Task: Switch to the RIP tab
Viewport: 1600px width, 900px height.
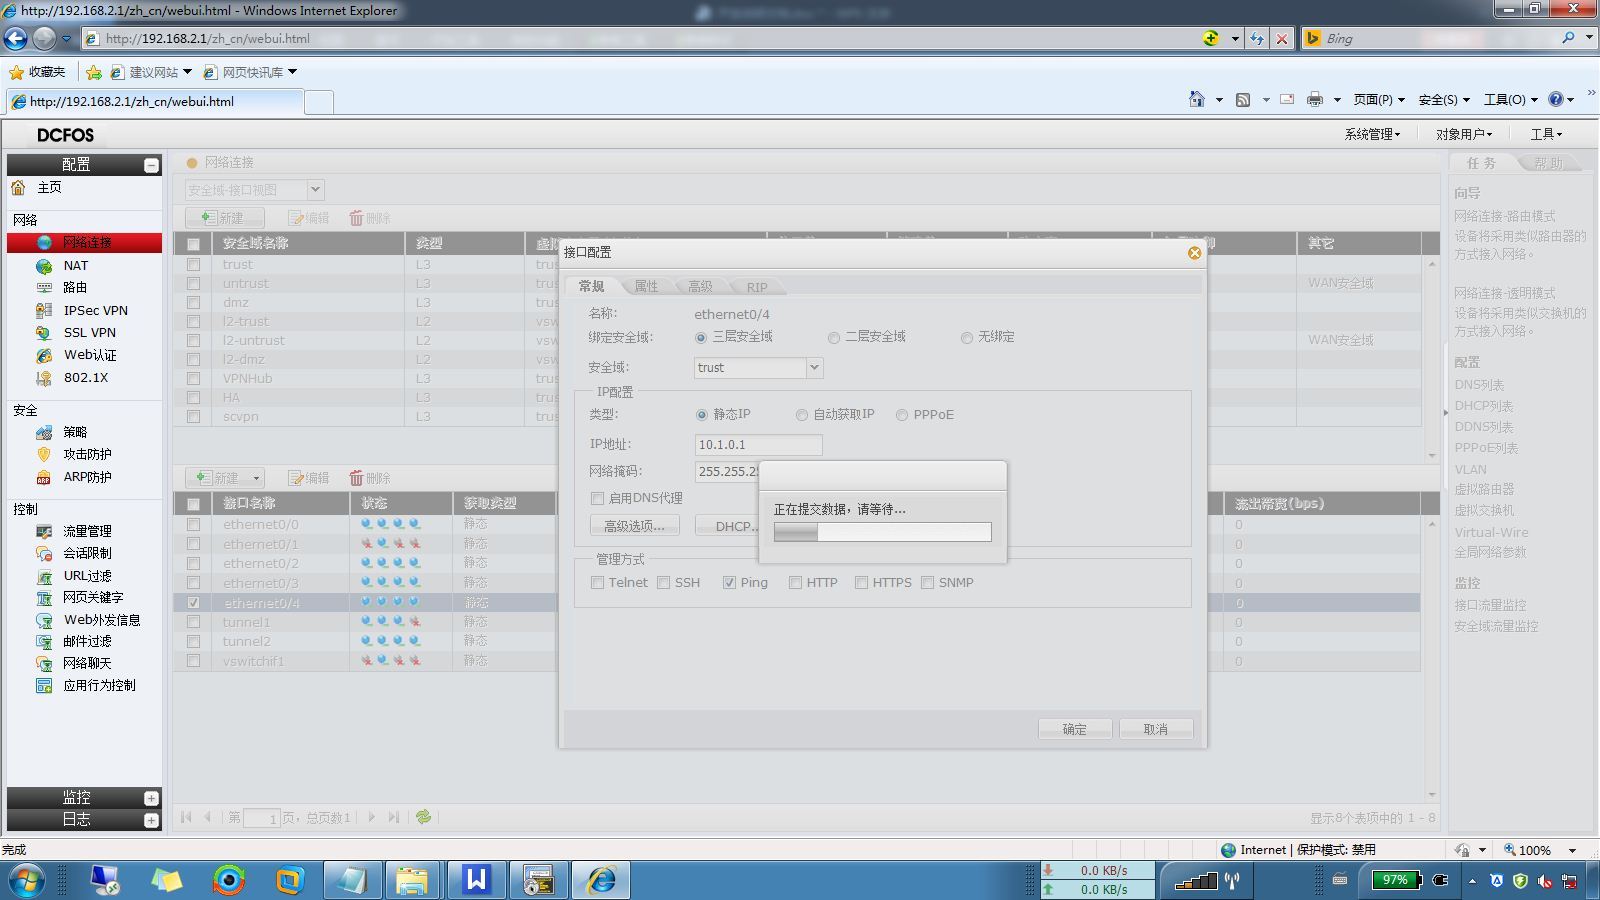Action: click(x=757, y=287)
